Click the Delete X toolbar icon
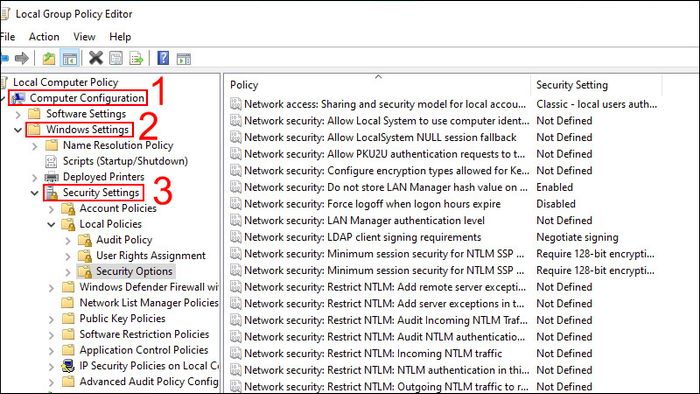Image resolution: width=700 pixels, height=394 pixels. [96, 58]
